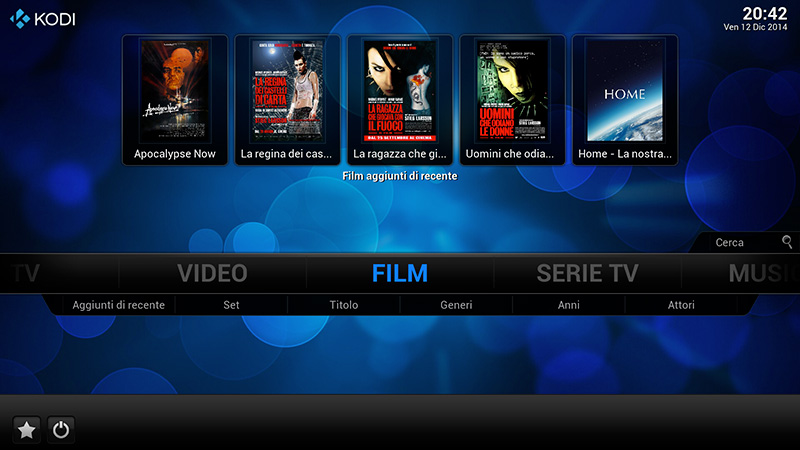Open the Aggiunti di recente submenu
The height and width of the screenshot is (450, 800).
[x=118, y=305]
